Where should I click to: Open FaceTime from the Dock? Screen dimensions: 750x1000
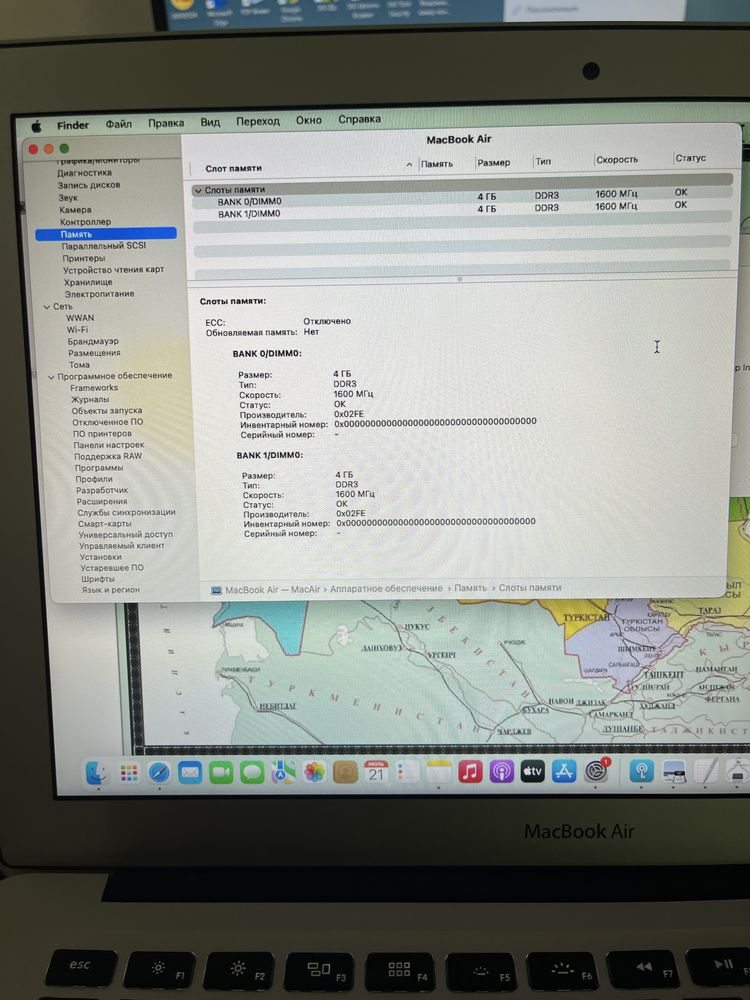coord(221,773)
